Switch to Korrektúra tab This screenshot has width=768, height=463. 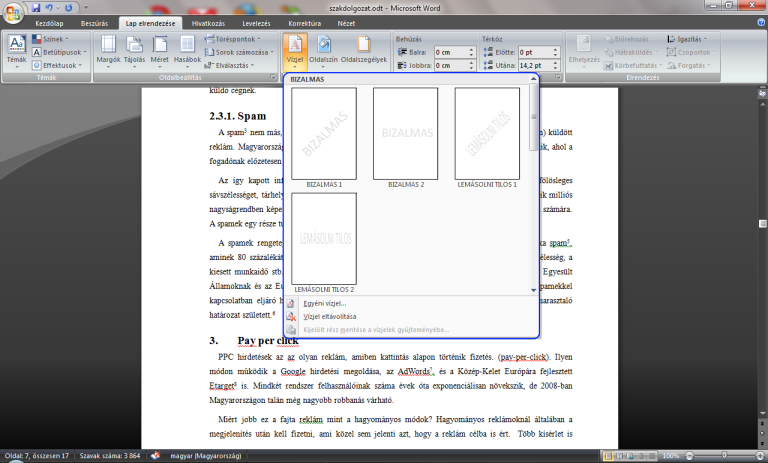(305, 23)
